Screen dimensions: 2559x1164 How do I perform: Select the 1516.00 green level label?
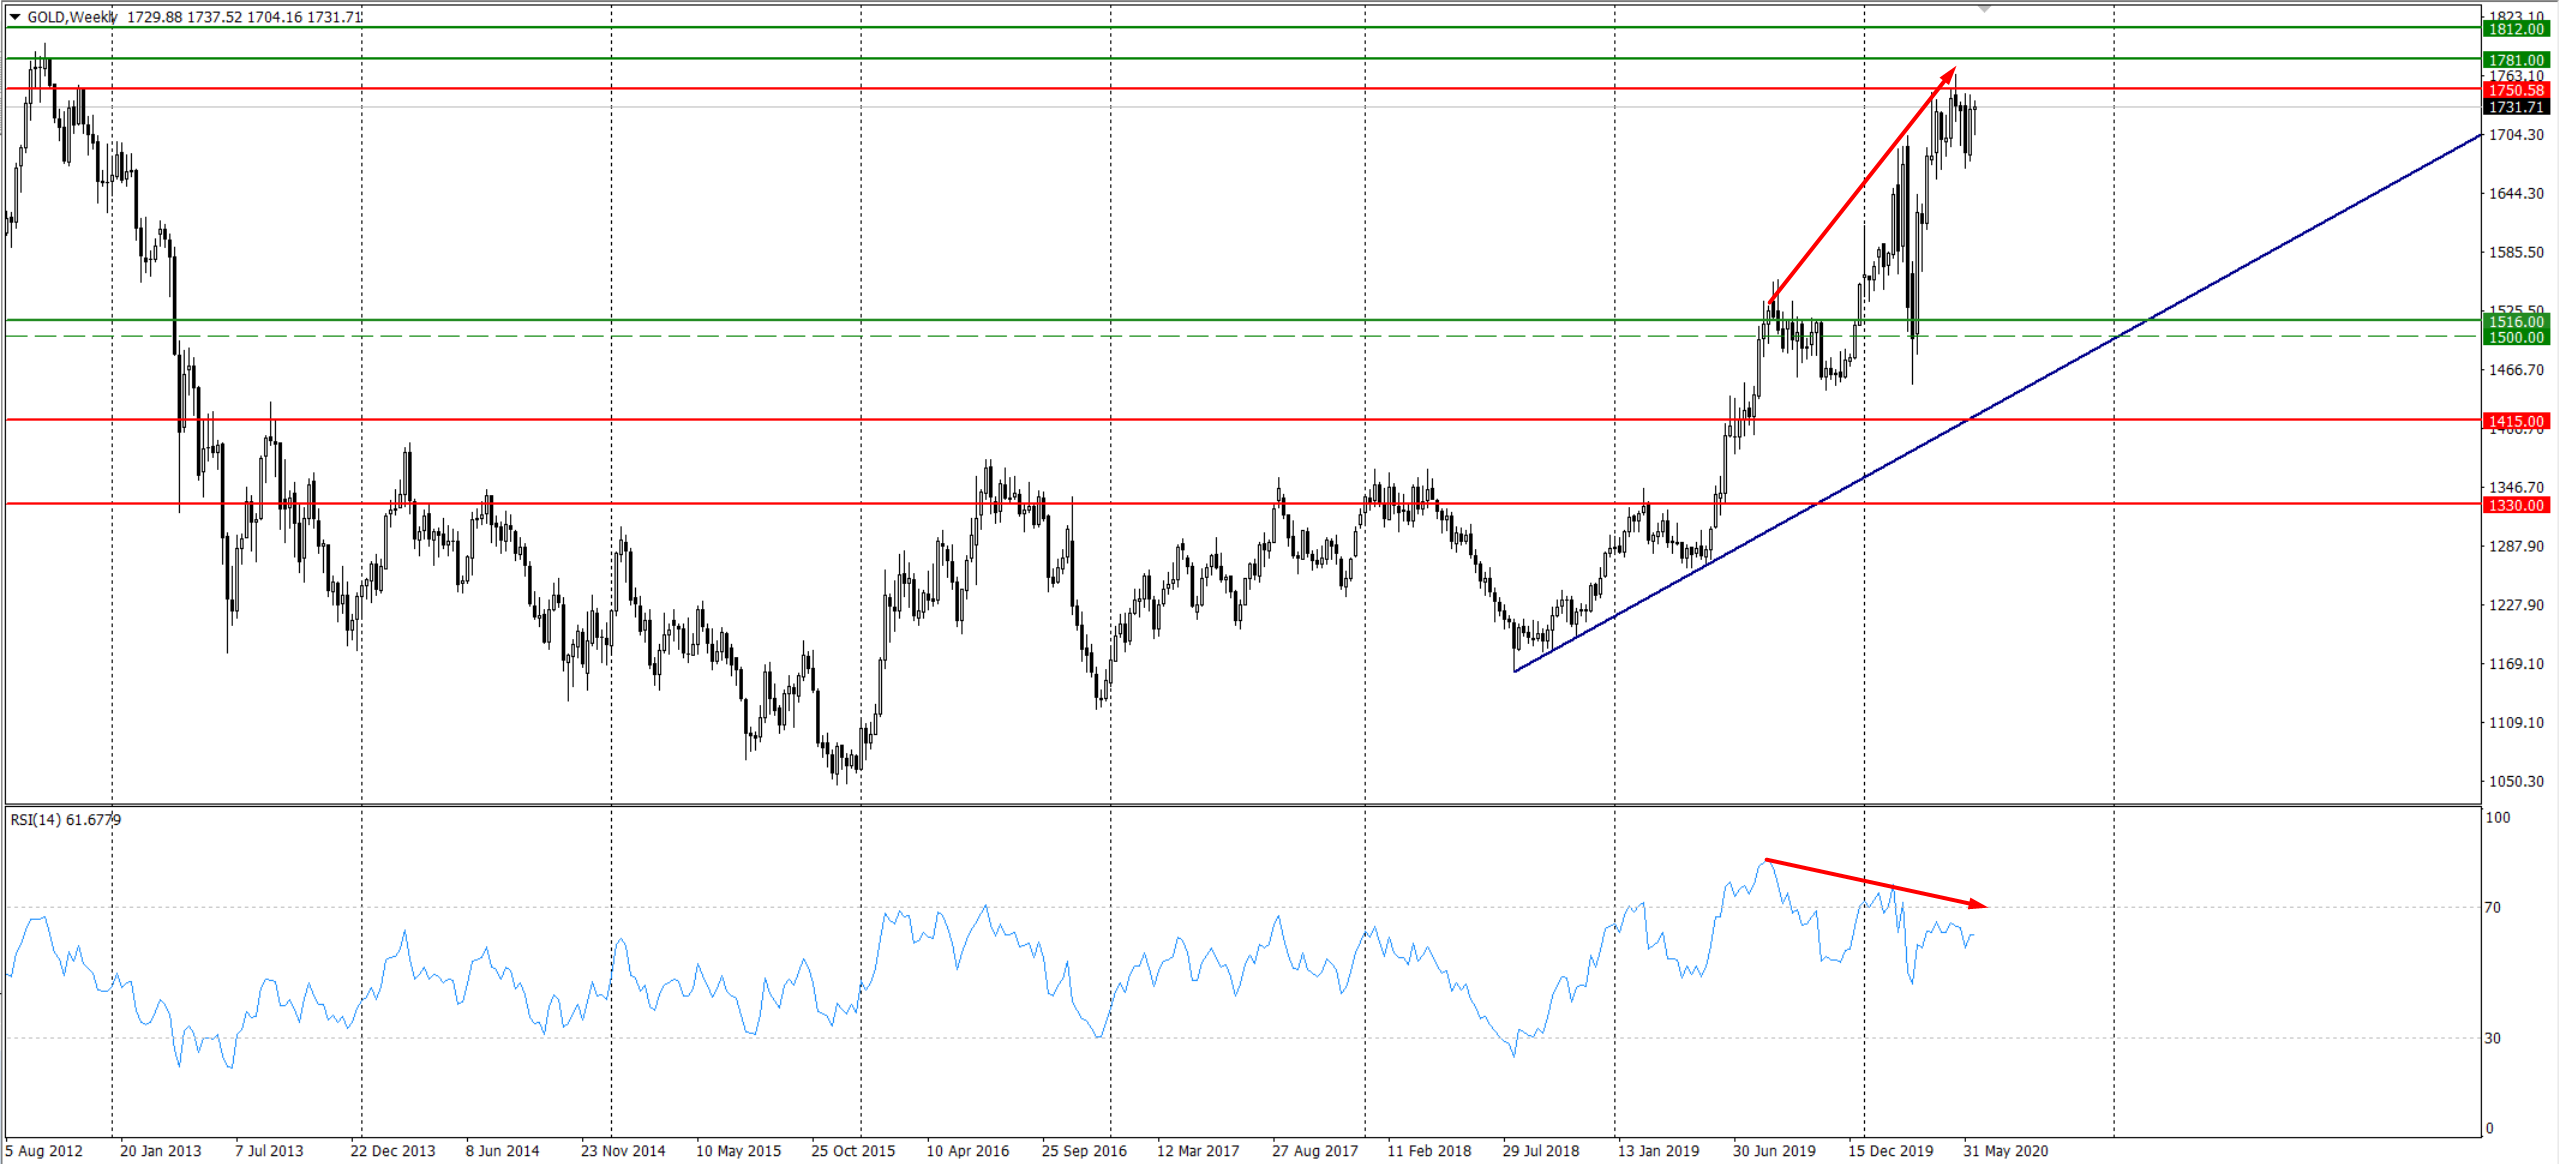click(x=2516, y=321)
